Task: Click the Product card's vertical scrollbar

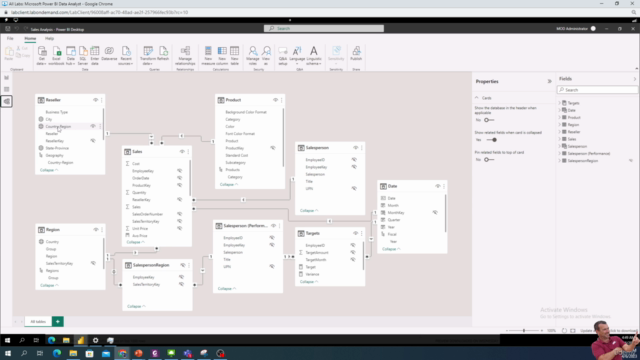Action: tap(283, 137)
